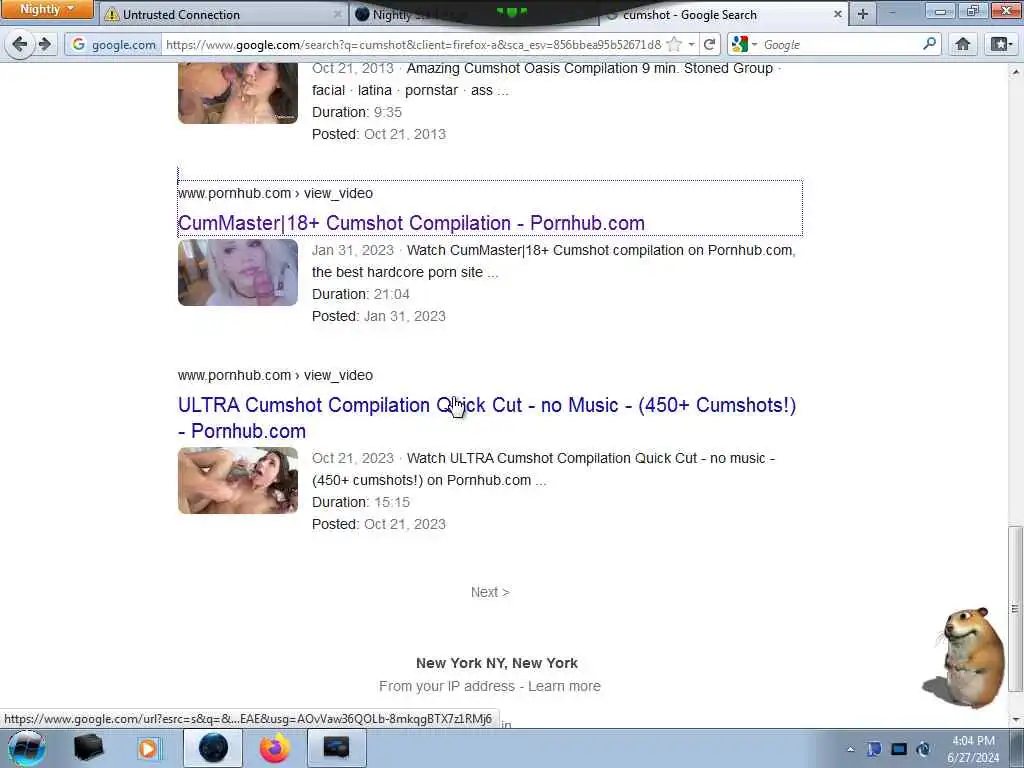Launch the media player taskbar icon
The height and width of the screenshot is (768, 1024).
click(x=148, y=748)
